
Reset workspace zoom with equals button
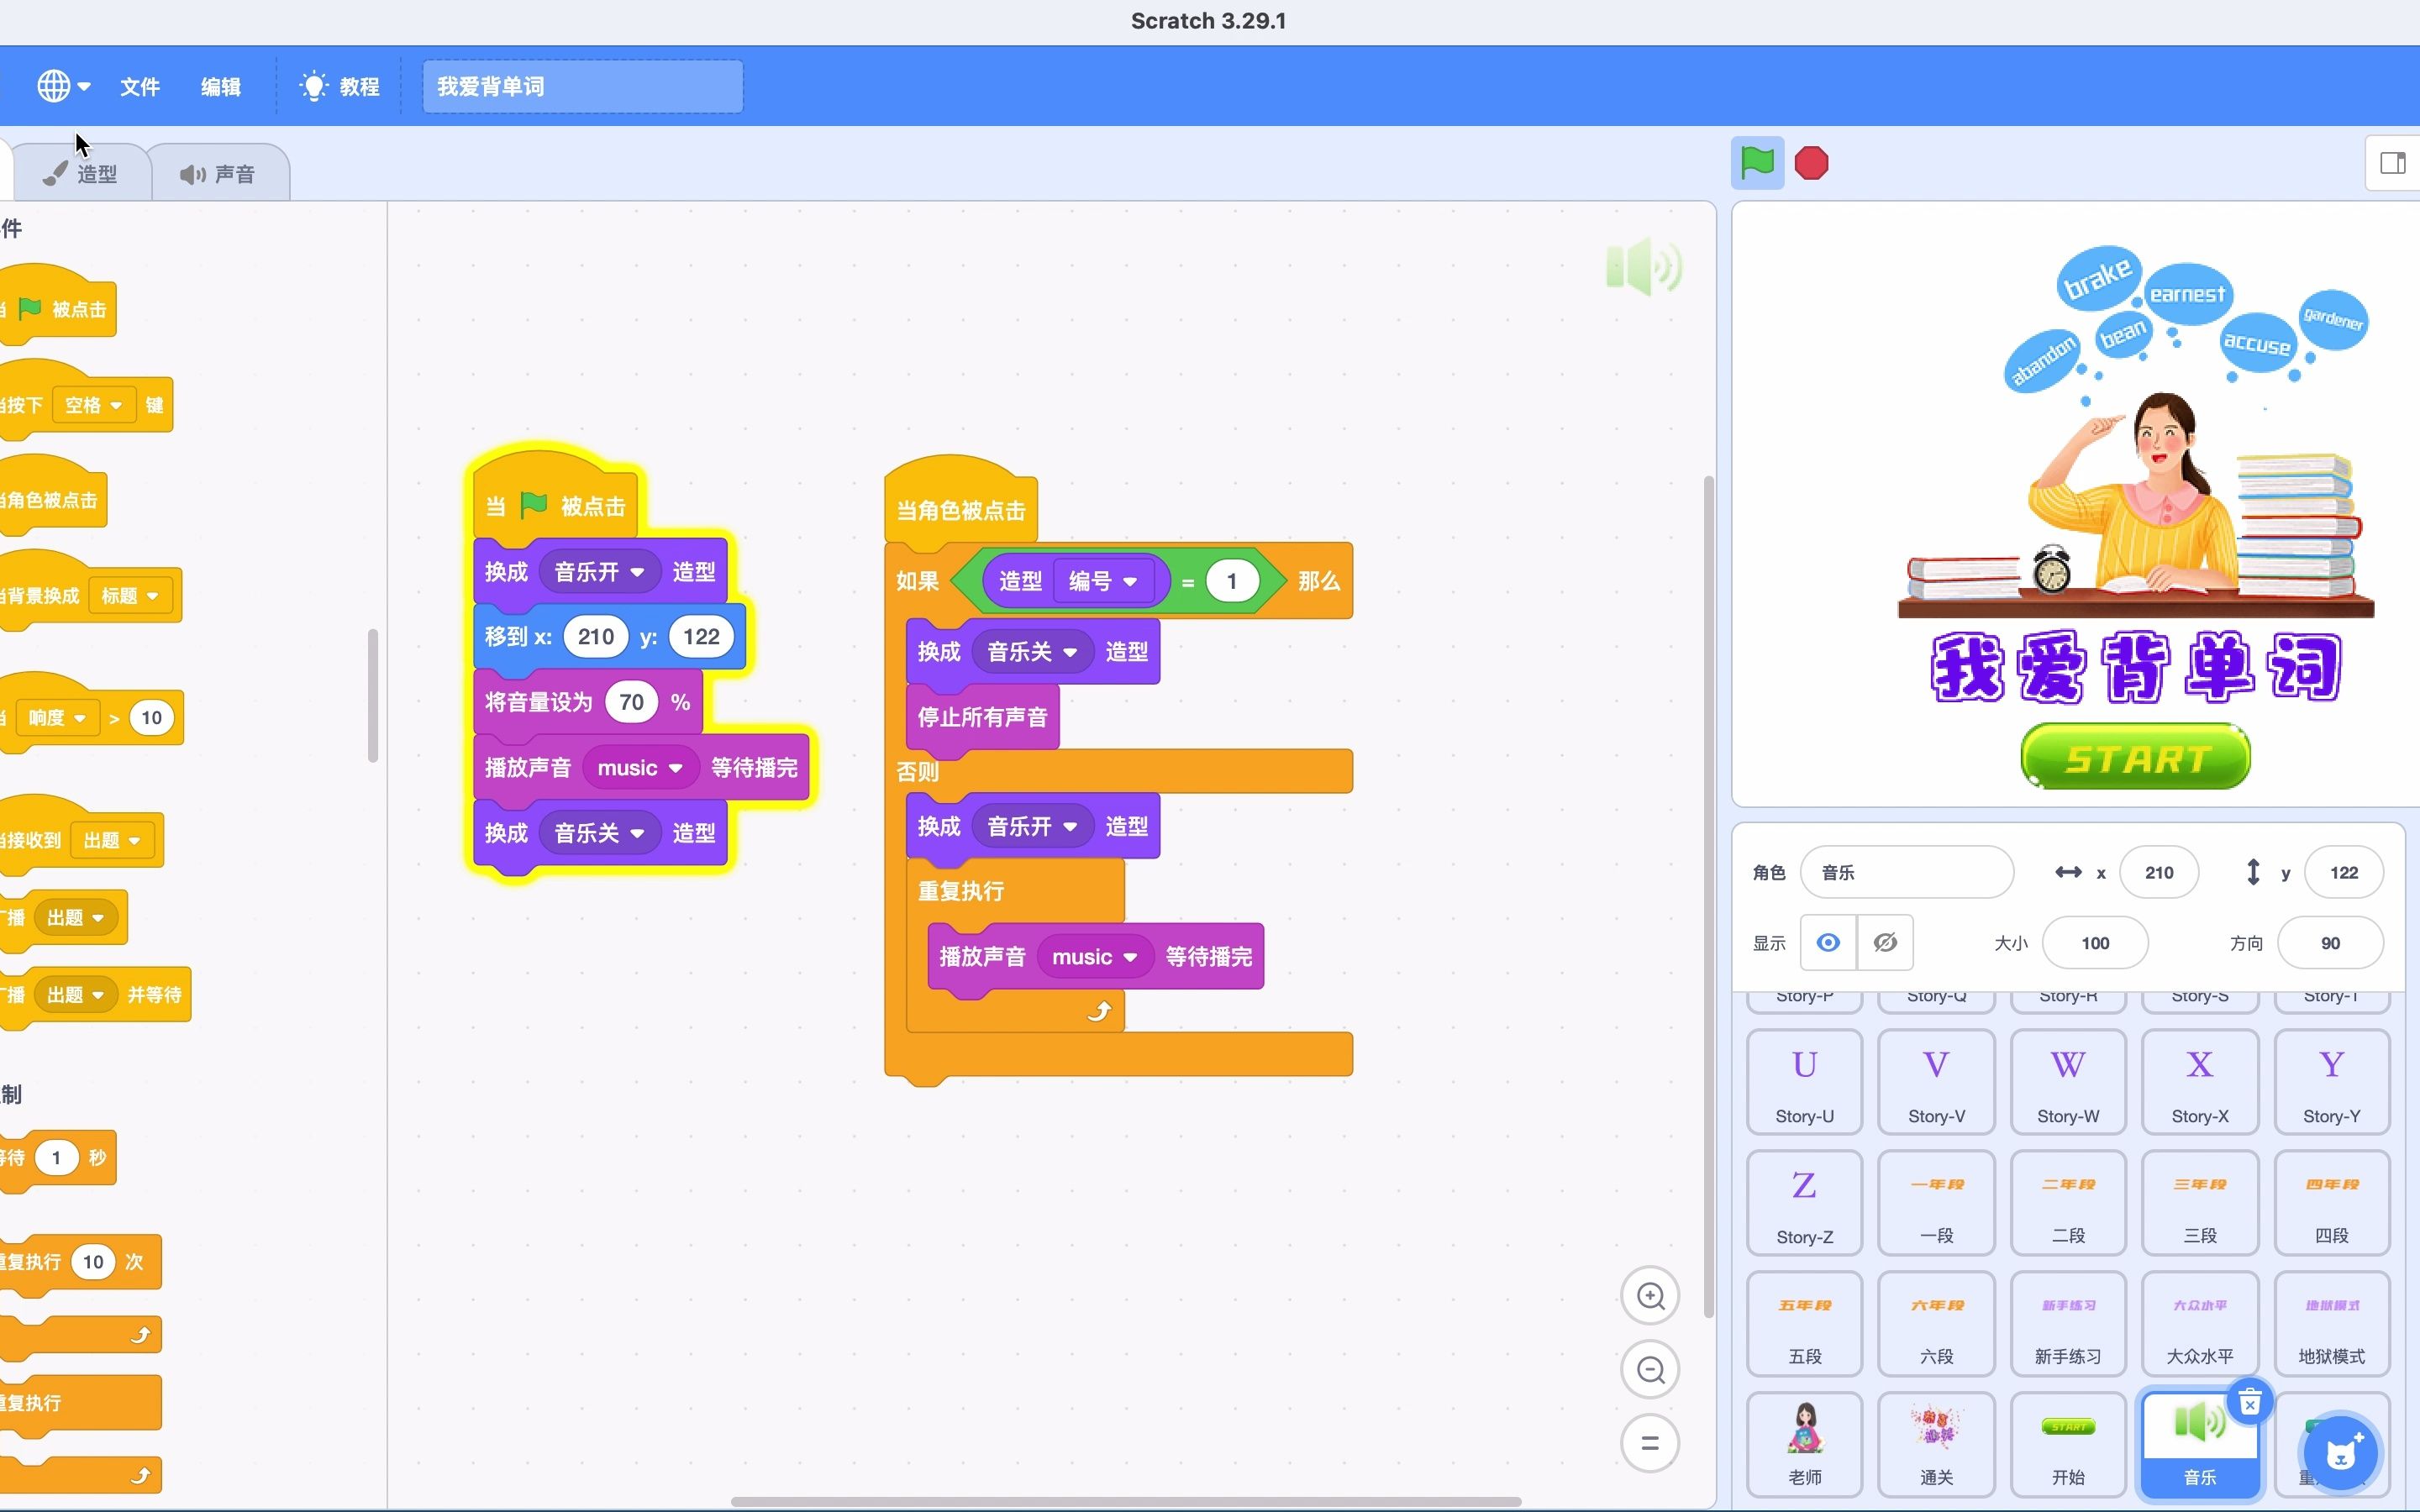(x=1650, y=1443)
